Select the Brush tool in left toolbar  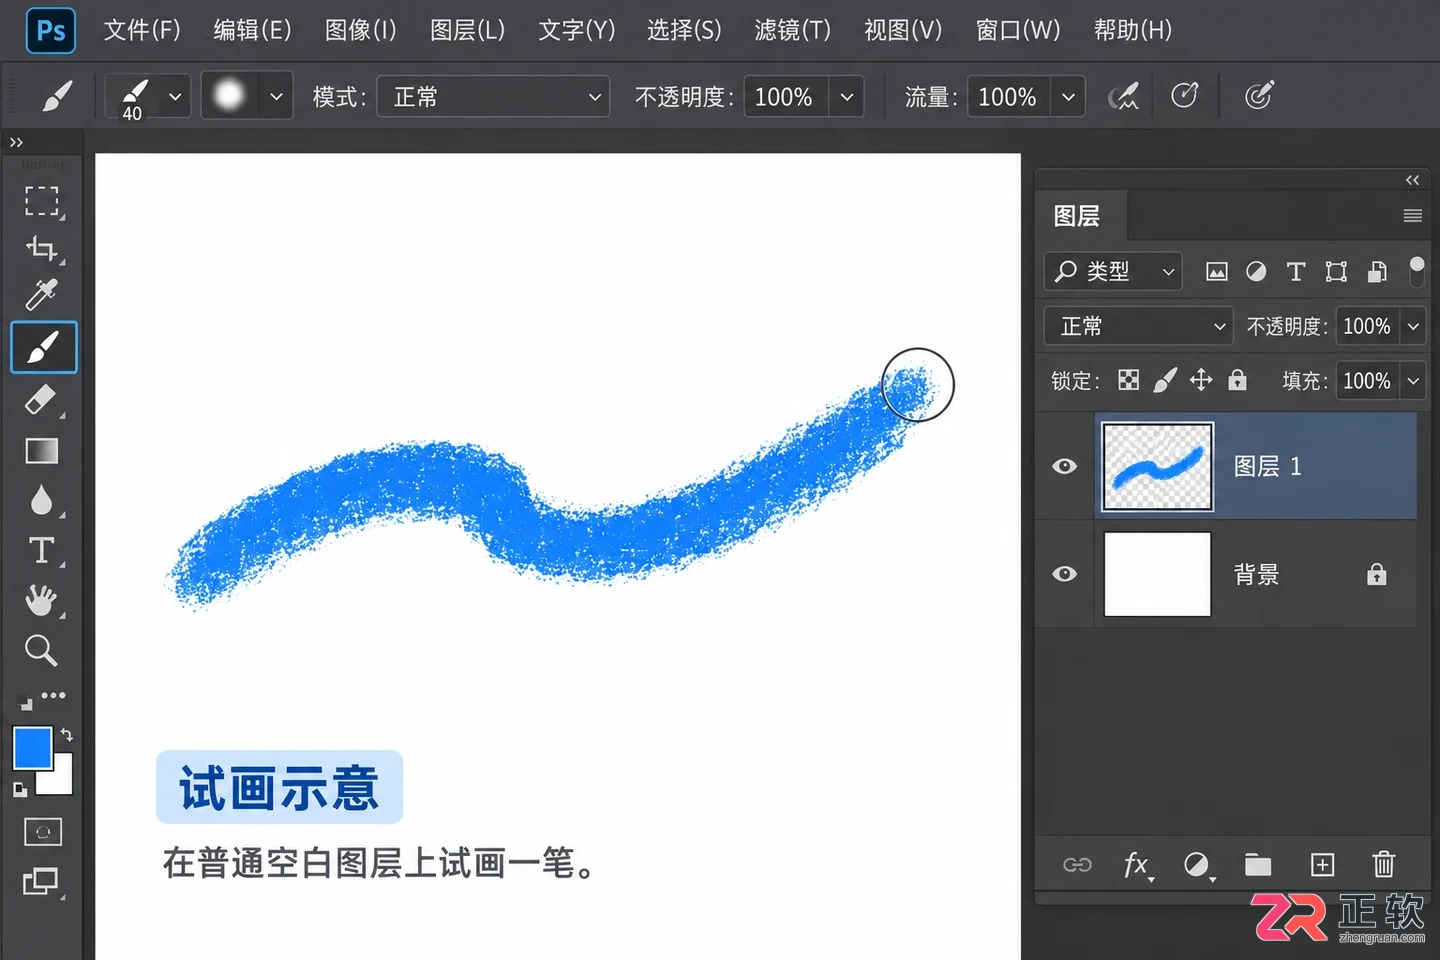(x=43, y=347)
